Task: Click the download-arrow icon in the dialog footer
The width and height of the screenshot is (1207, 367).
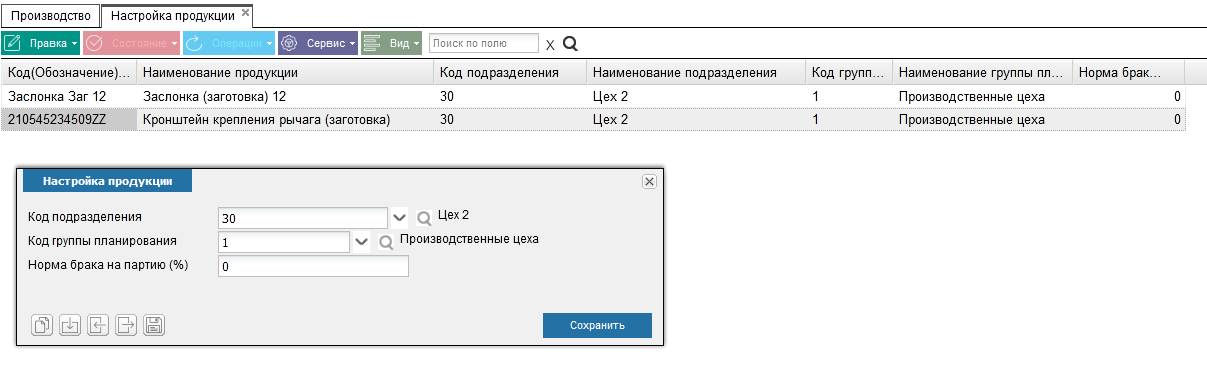Action: [70, 325]
